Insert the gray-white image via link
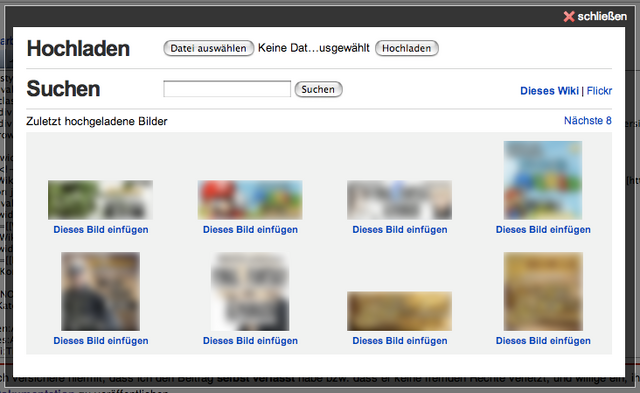640x393 pixels. tap(250, 341)
